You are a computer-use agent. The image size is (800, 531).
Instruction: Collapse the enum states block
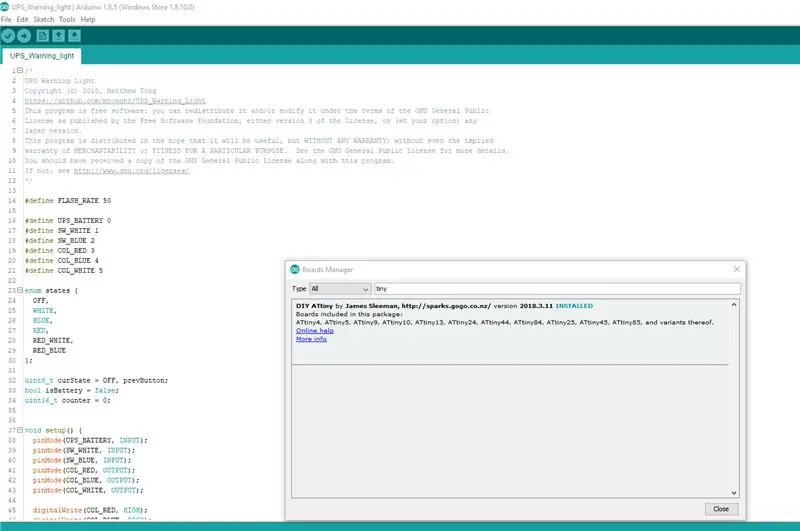20,290
